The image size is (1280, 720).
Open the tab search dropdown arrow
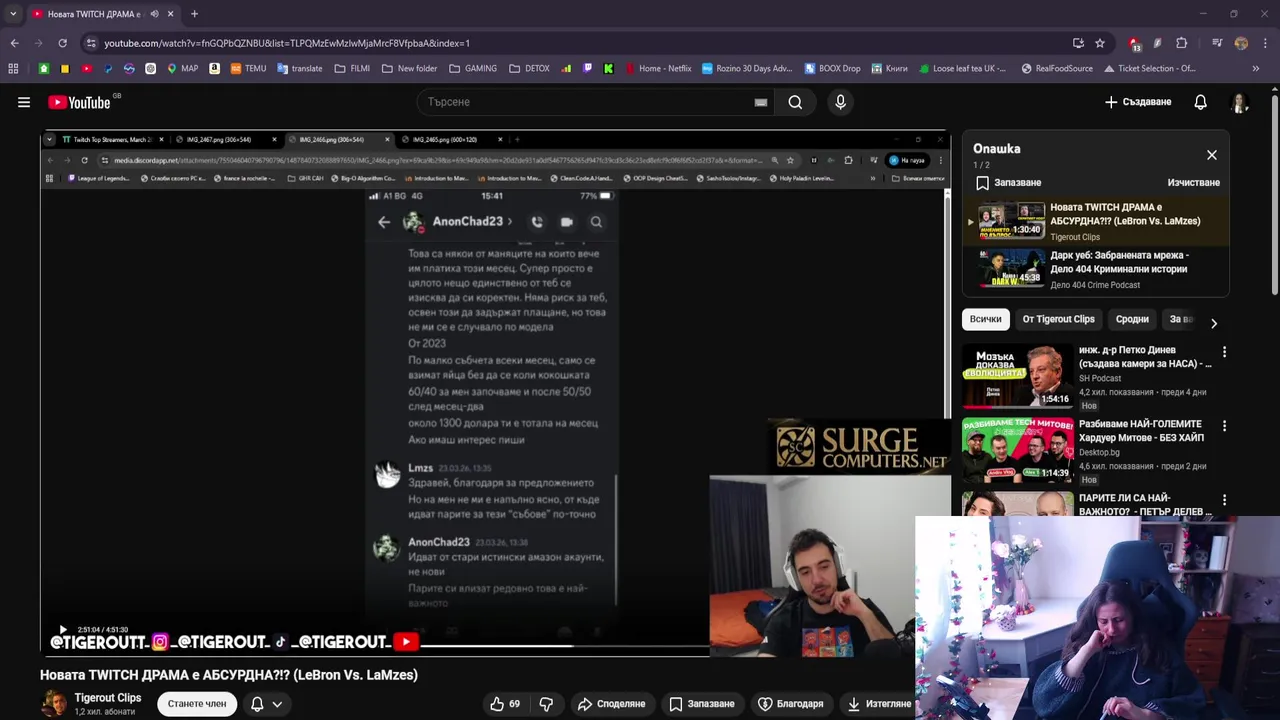pyautogui.click(x=13, y=14)
